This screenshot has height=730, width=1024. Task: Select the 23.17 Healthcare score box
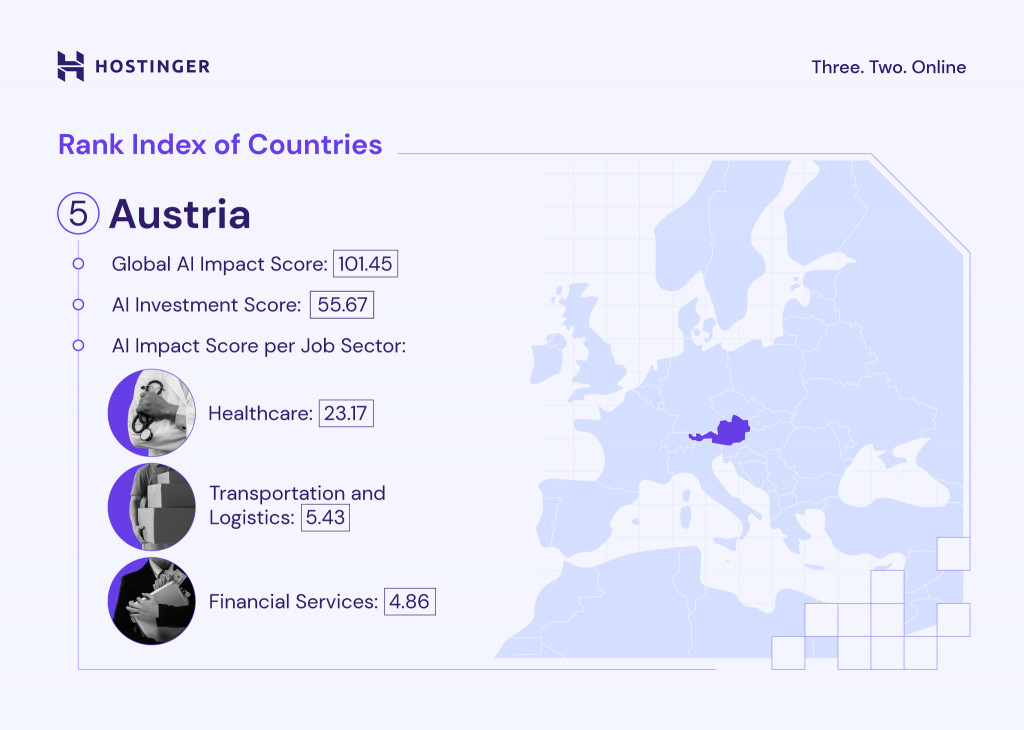pos(346,413)
